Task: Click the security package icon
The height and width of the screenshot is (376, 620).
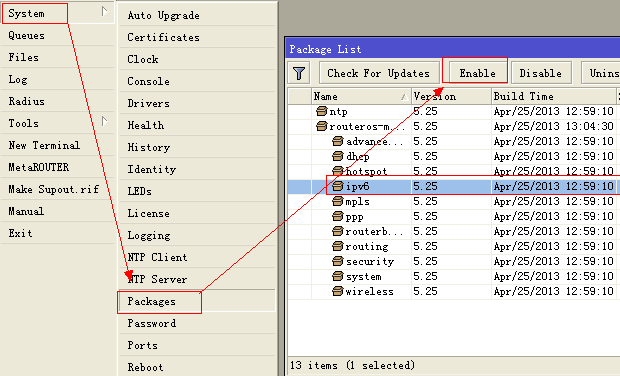Action: [x=338, y=261]
